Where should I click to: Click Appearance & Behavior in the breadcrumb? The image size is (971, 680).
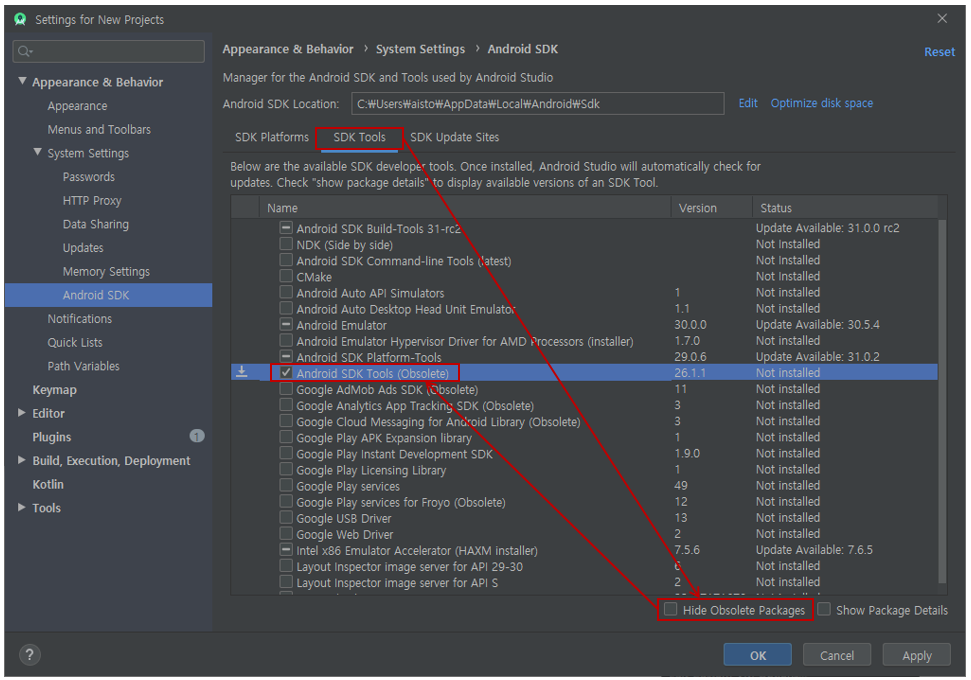click(288, 49)
